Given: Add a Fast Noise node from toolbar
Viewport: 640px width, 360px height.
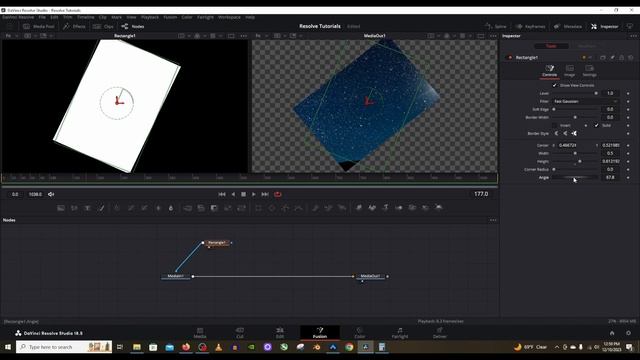Looking at the screenshot, I should [x=74, y=208].
